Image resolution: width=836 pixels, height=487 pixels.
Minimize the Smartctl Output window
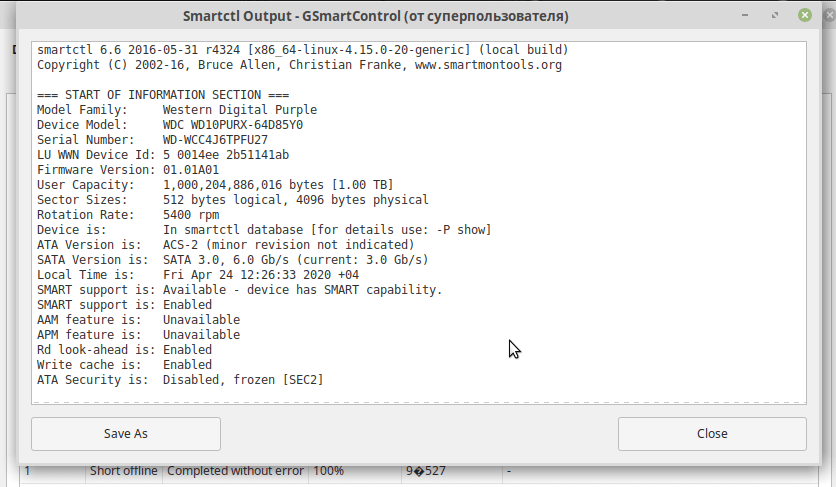745,15
